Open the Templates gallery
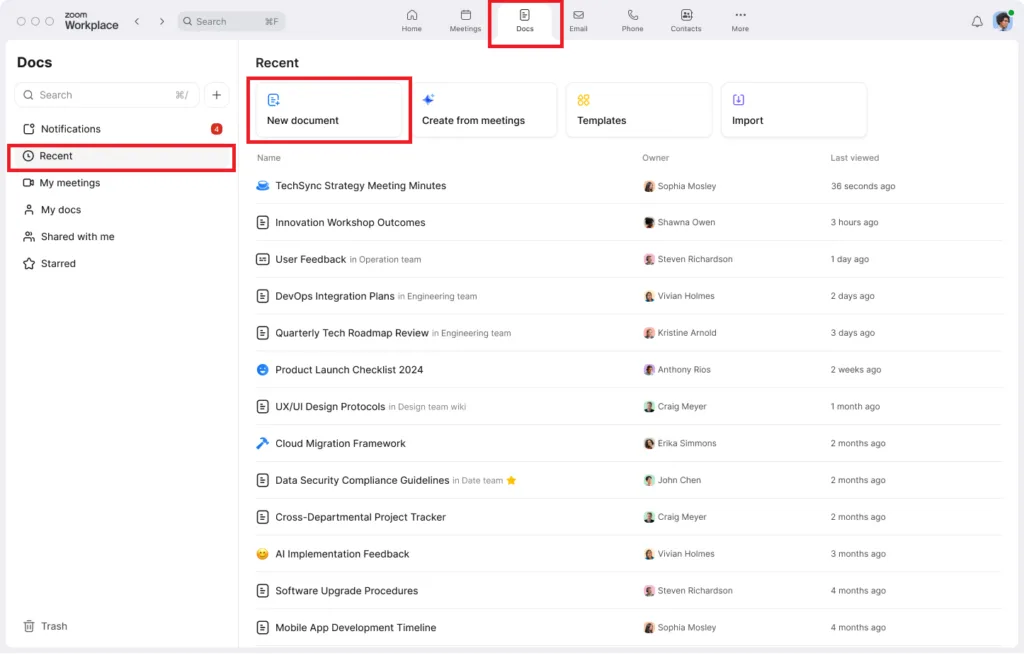This screenshot has height=658, width=1024. 639,110
